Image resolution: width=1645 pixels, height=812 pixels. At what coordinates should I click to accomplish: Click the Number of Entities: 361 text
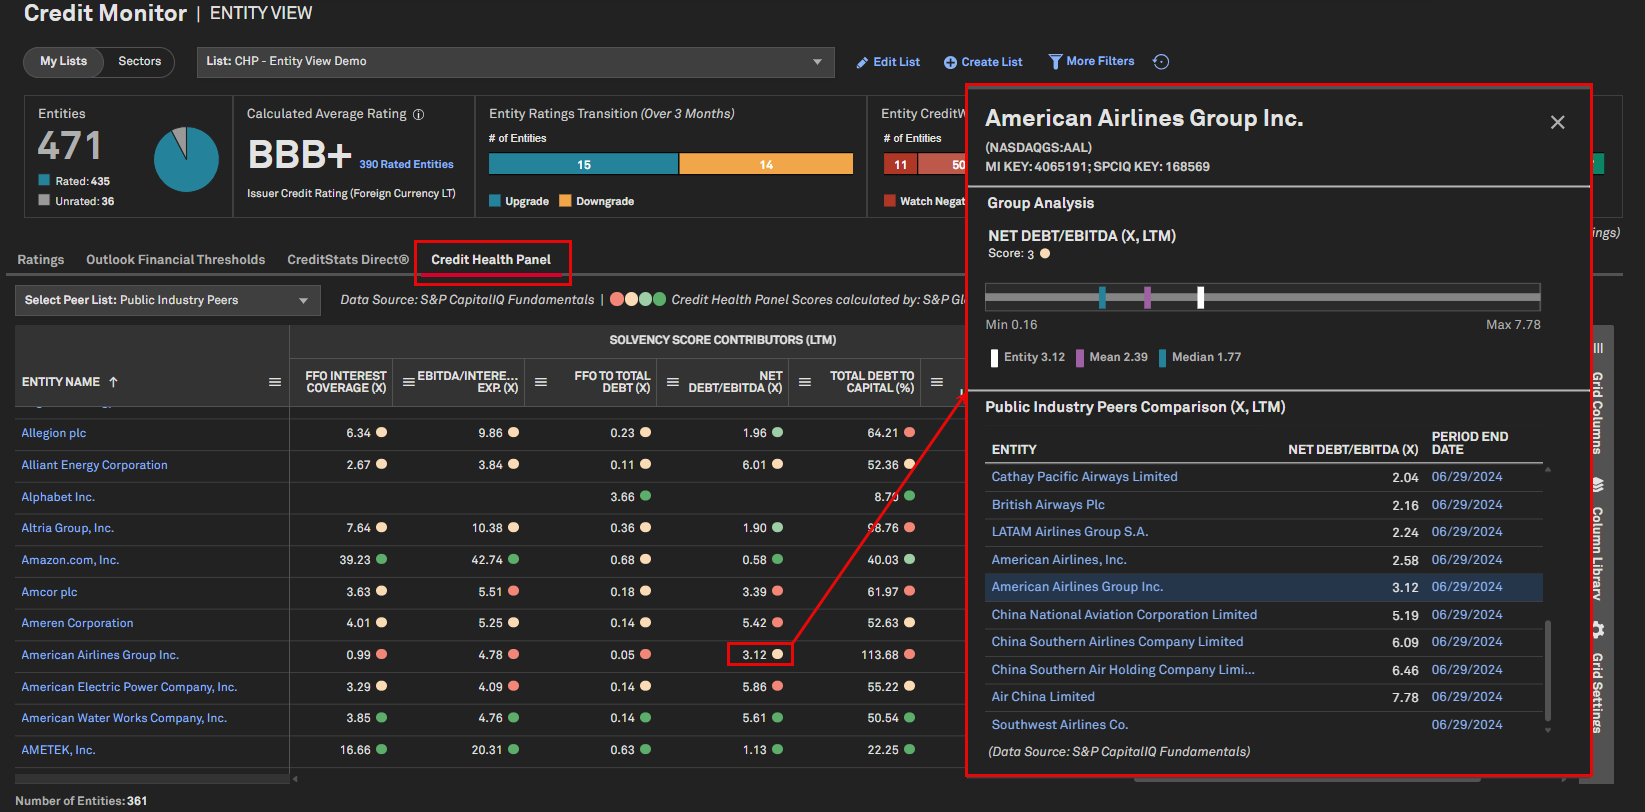[81, 801]
